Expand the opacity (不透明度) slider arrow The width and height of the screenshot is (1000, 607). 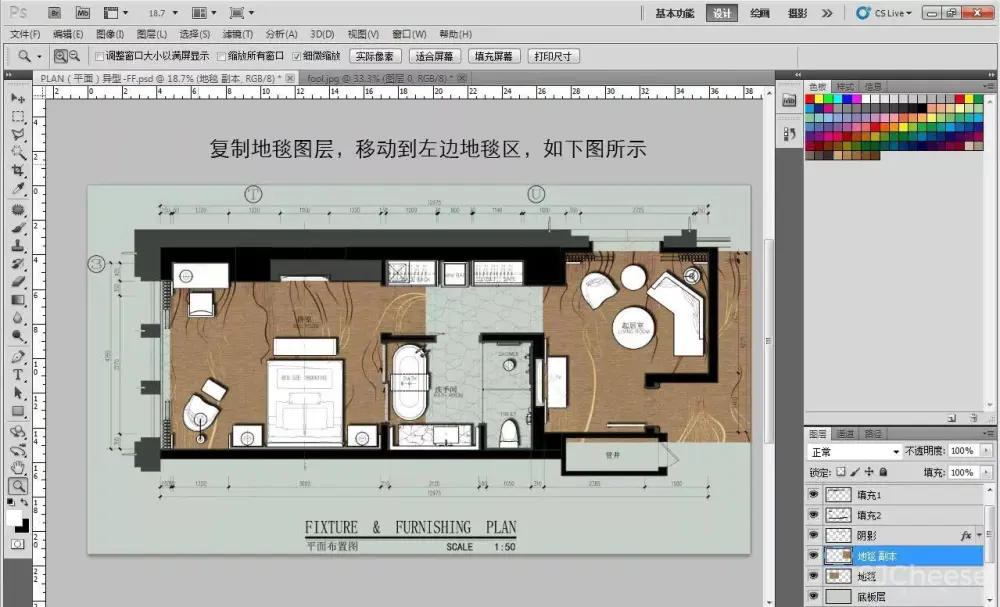[x=986, y=452]
